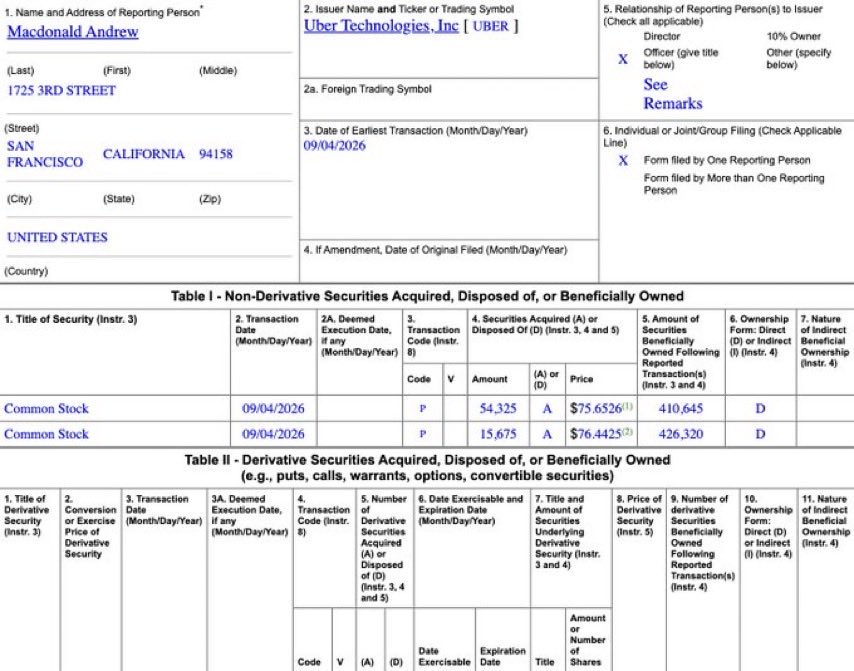Click the 'Other (specify below)' relationship label
Viewport: 854px width, 671px height.
798,59
